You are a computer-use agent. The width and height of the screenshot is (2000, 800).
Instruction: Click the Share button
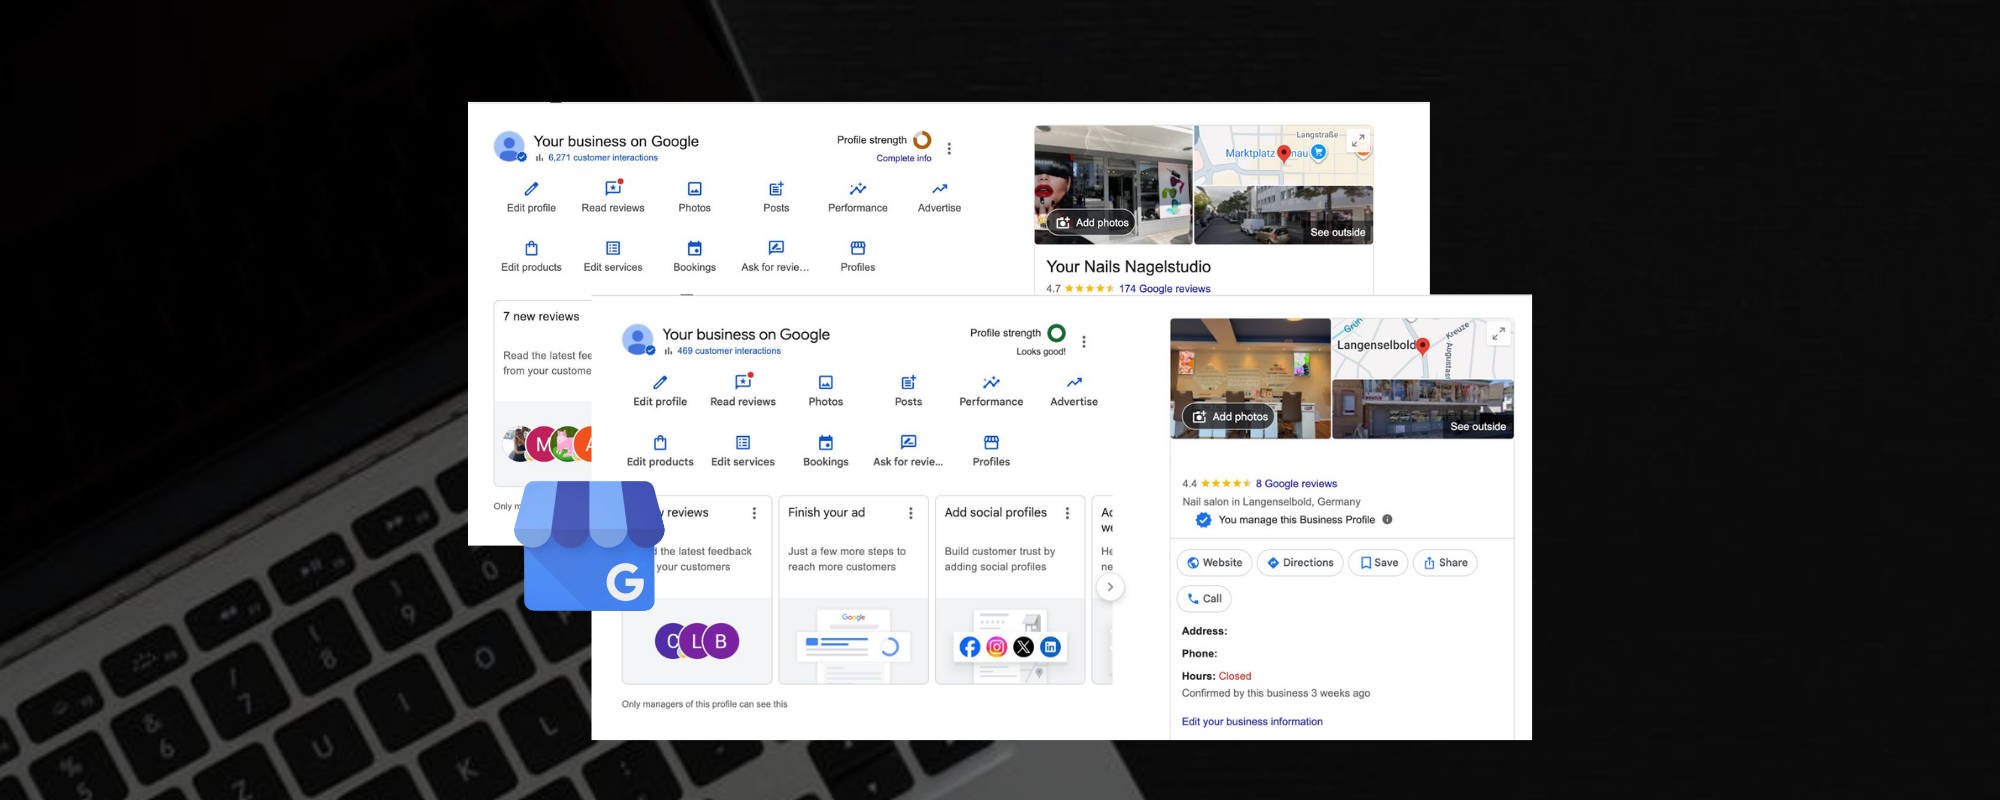tap(1445, 563)
